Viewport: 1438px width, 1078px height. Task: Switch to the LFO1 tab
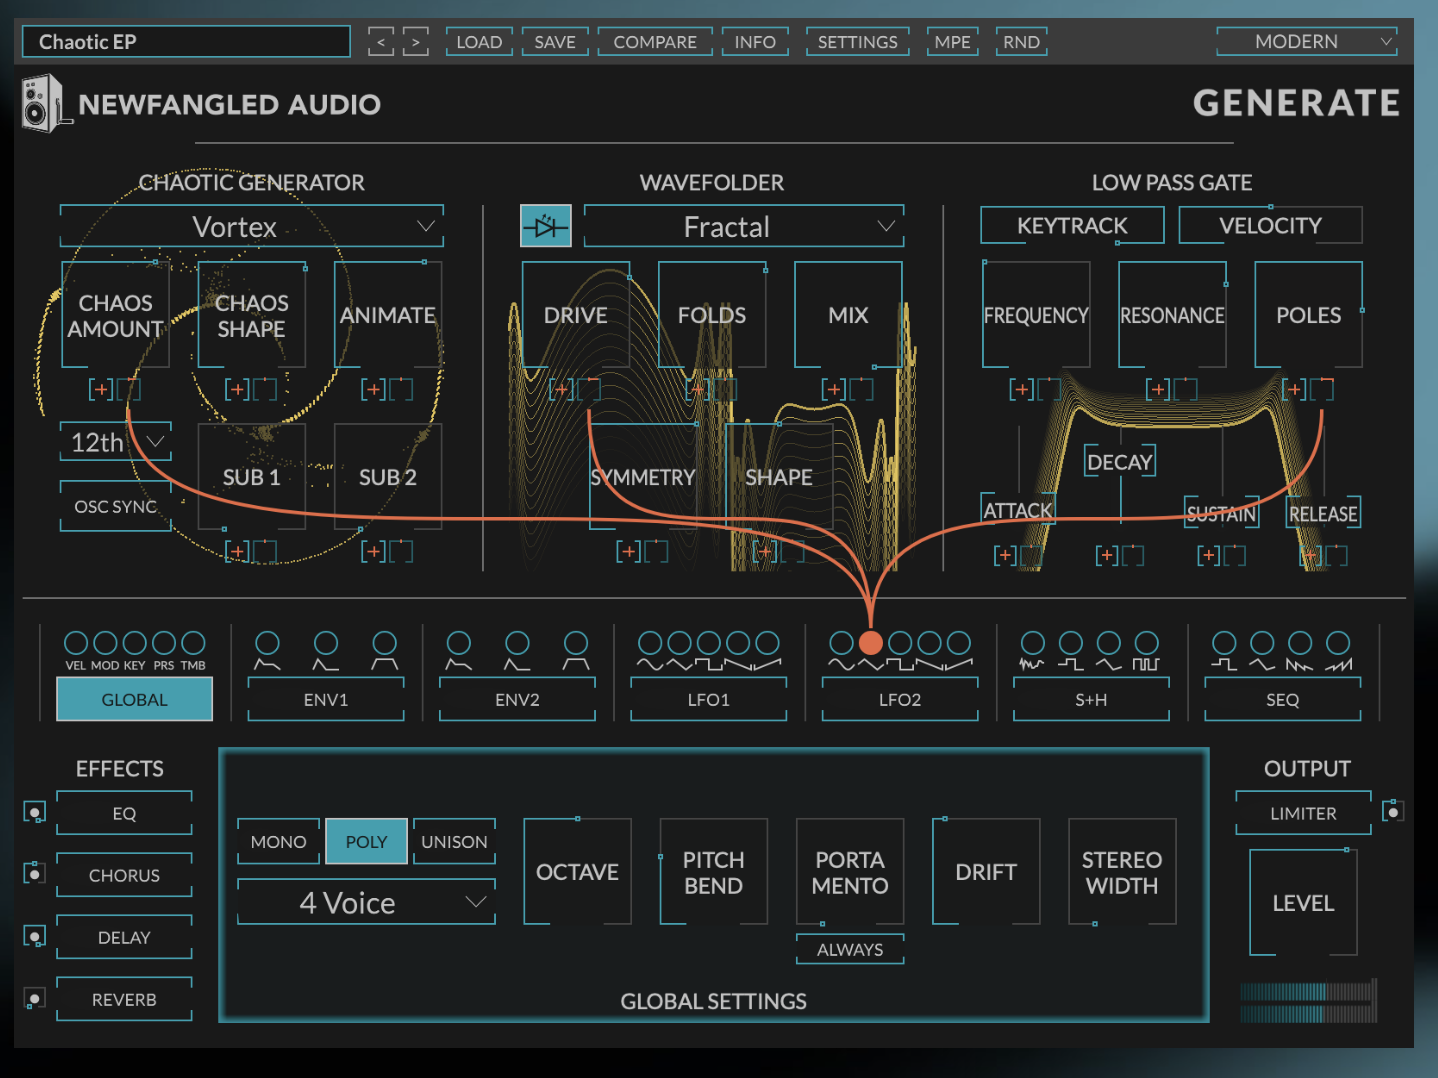tap(709, 699)
